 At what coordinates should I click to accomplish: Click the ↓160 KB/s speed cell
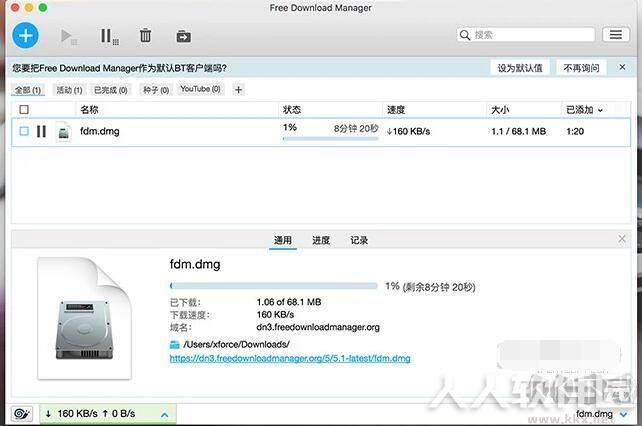(x=408, y=131)
